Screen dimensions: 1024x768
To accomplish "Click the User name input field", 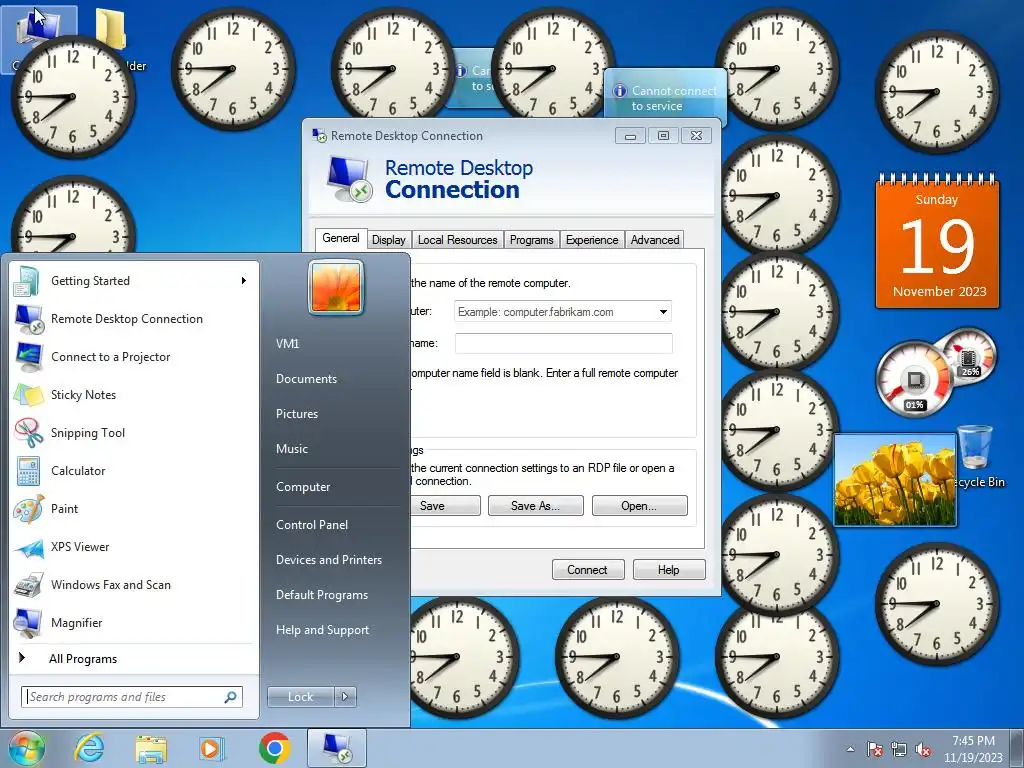I will [564, 344].
